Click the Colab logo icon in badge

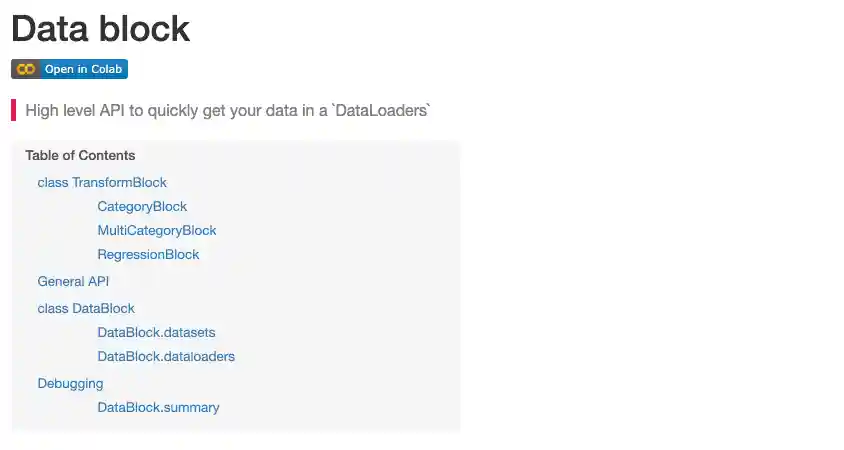click(x=25, y=69)
